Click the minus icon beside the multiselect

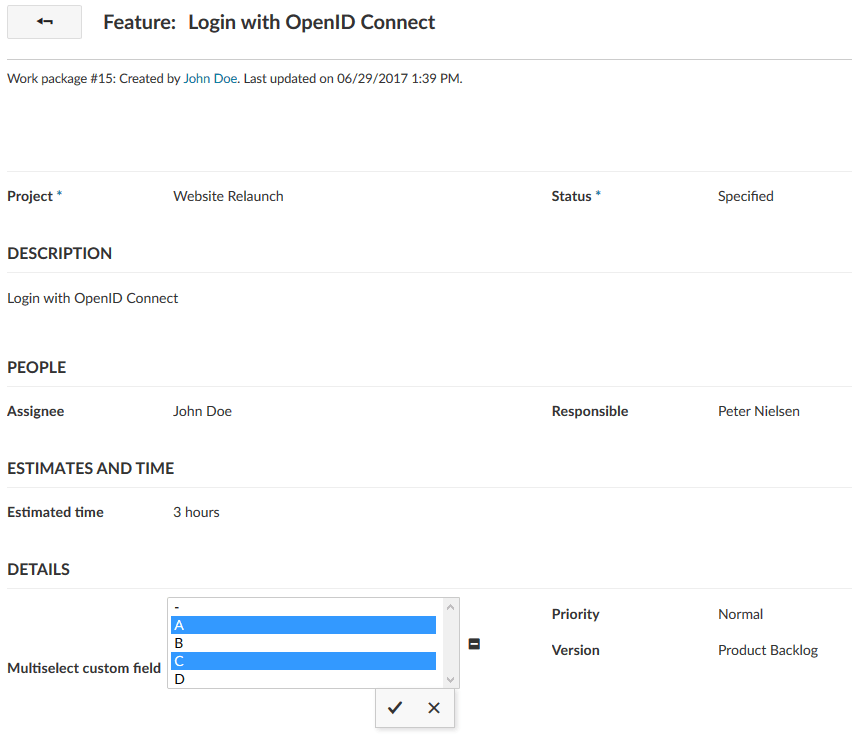click(x=474, y=643)
